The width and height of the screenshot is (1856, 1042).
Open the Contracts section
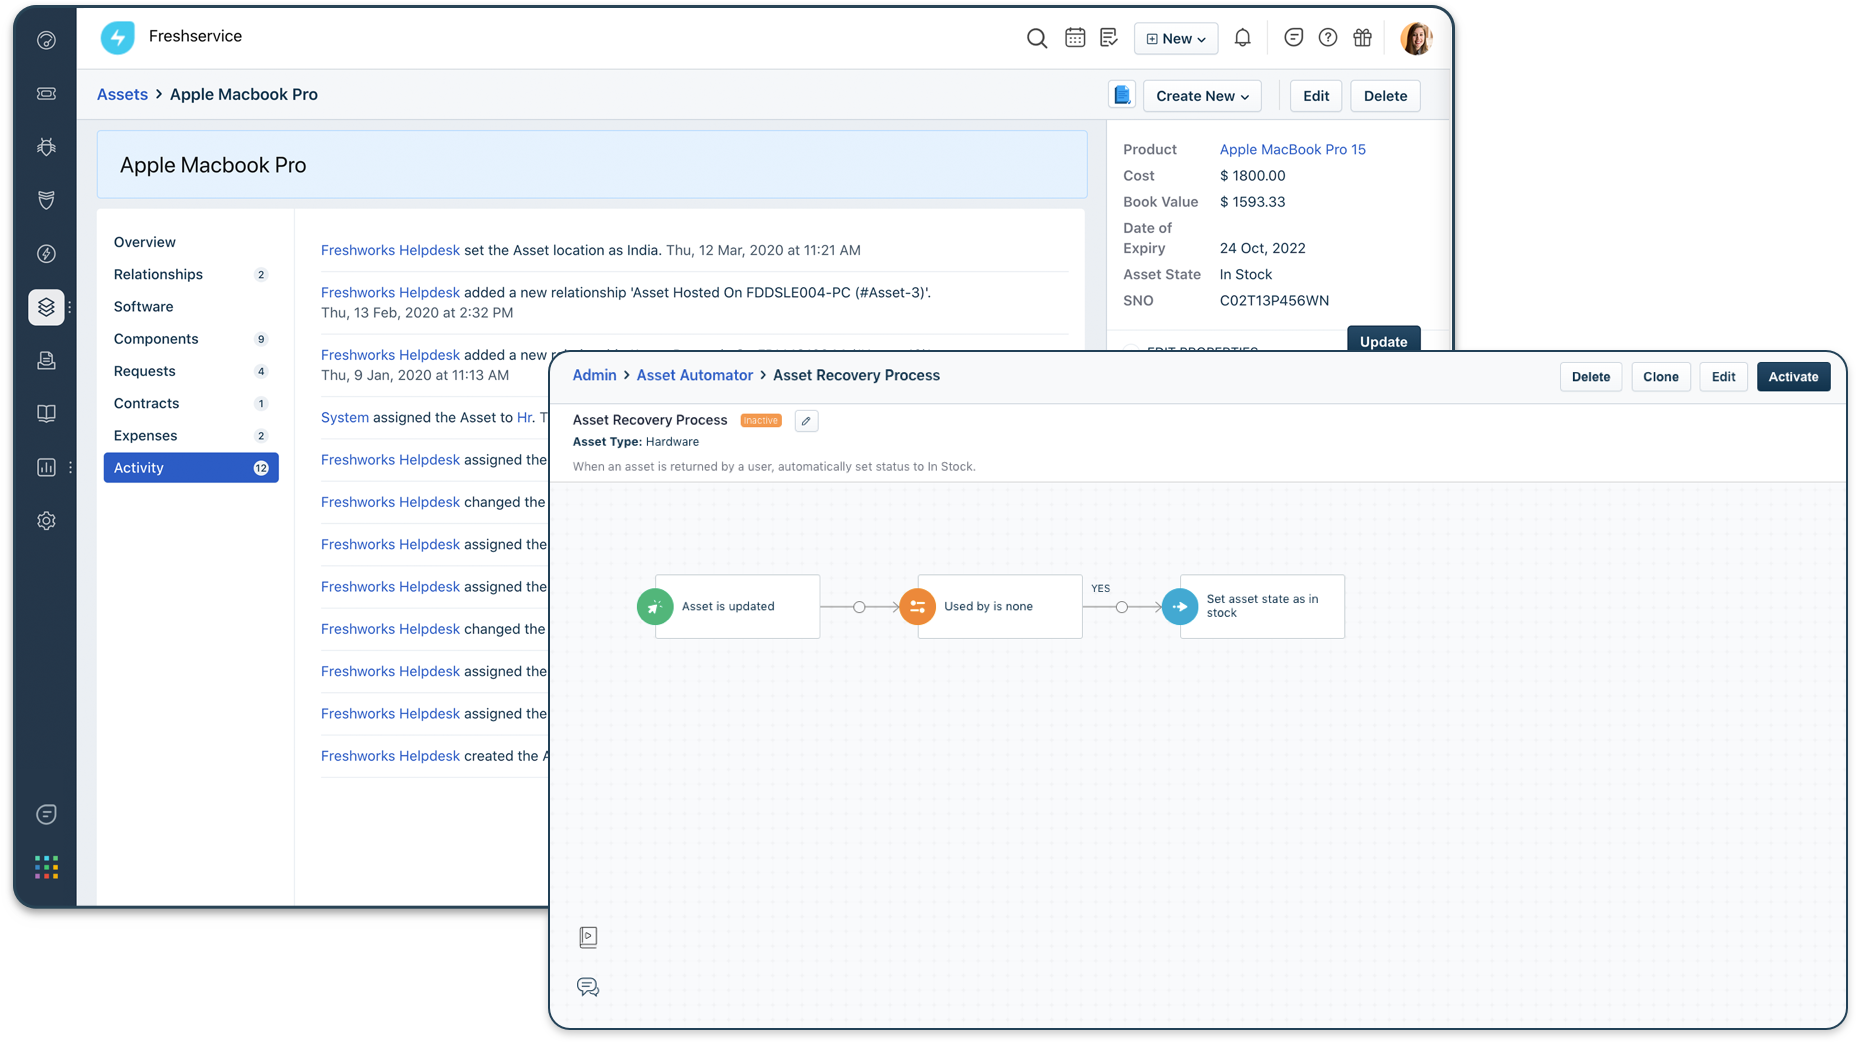(146, 403)
